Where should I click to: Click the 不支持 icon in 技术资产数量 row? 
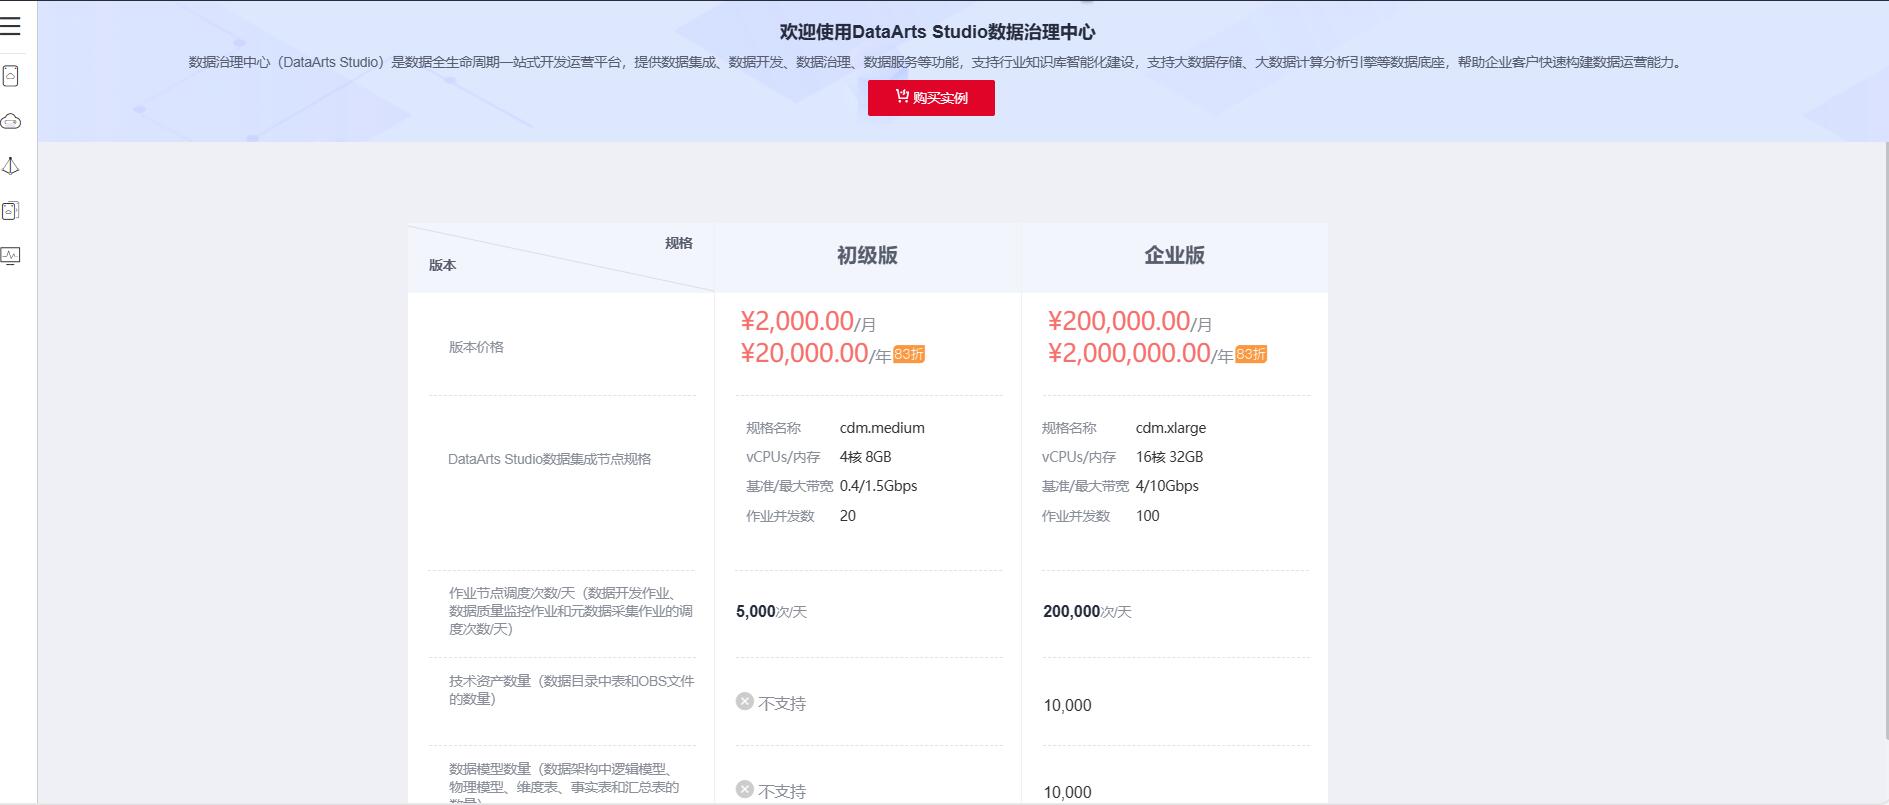pos(744,702)
